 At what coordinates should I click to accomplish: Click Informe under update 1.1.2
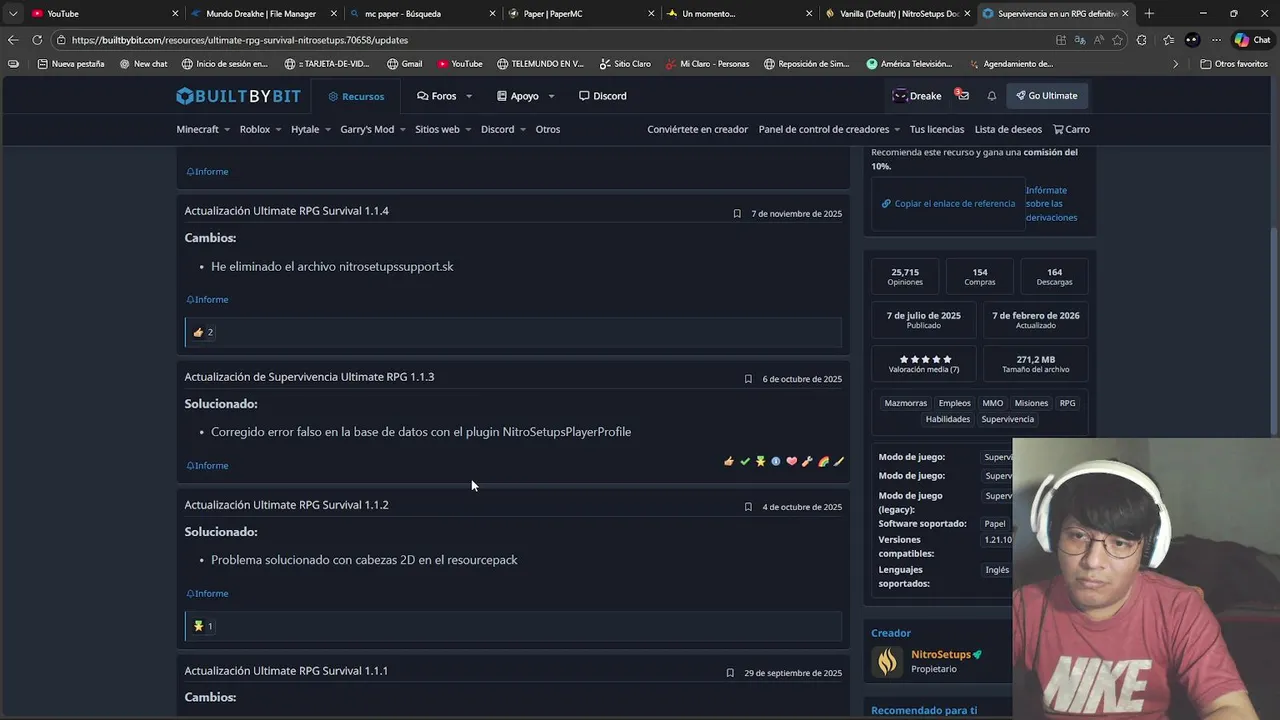point(207,593)
